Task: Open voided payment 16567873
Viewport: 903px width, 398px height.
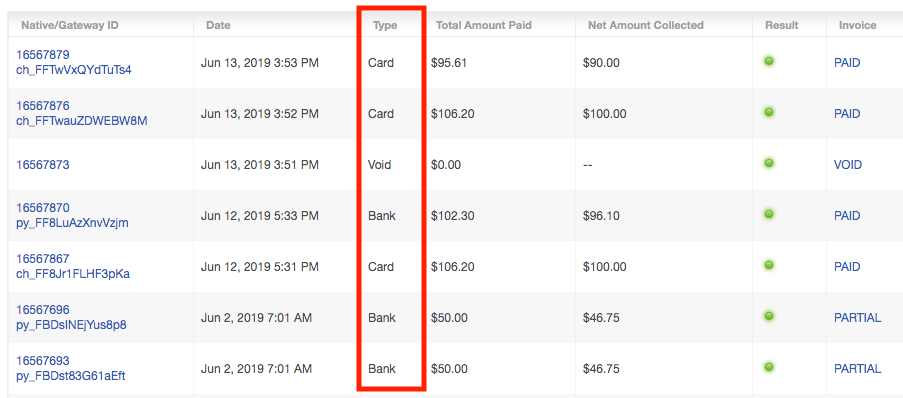Action: pyautogui.click(x=43, y=165)
